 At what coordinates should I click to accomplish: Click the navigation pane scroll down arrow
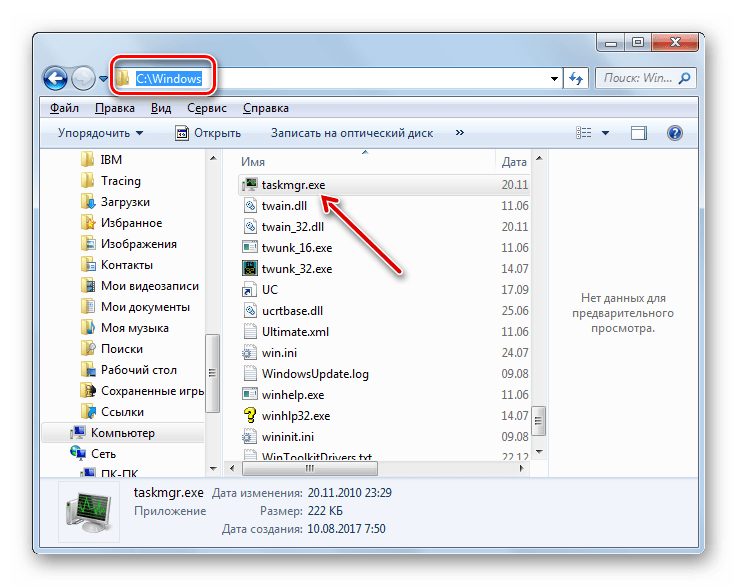click(213, 468)
